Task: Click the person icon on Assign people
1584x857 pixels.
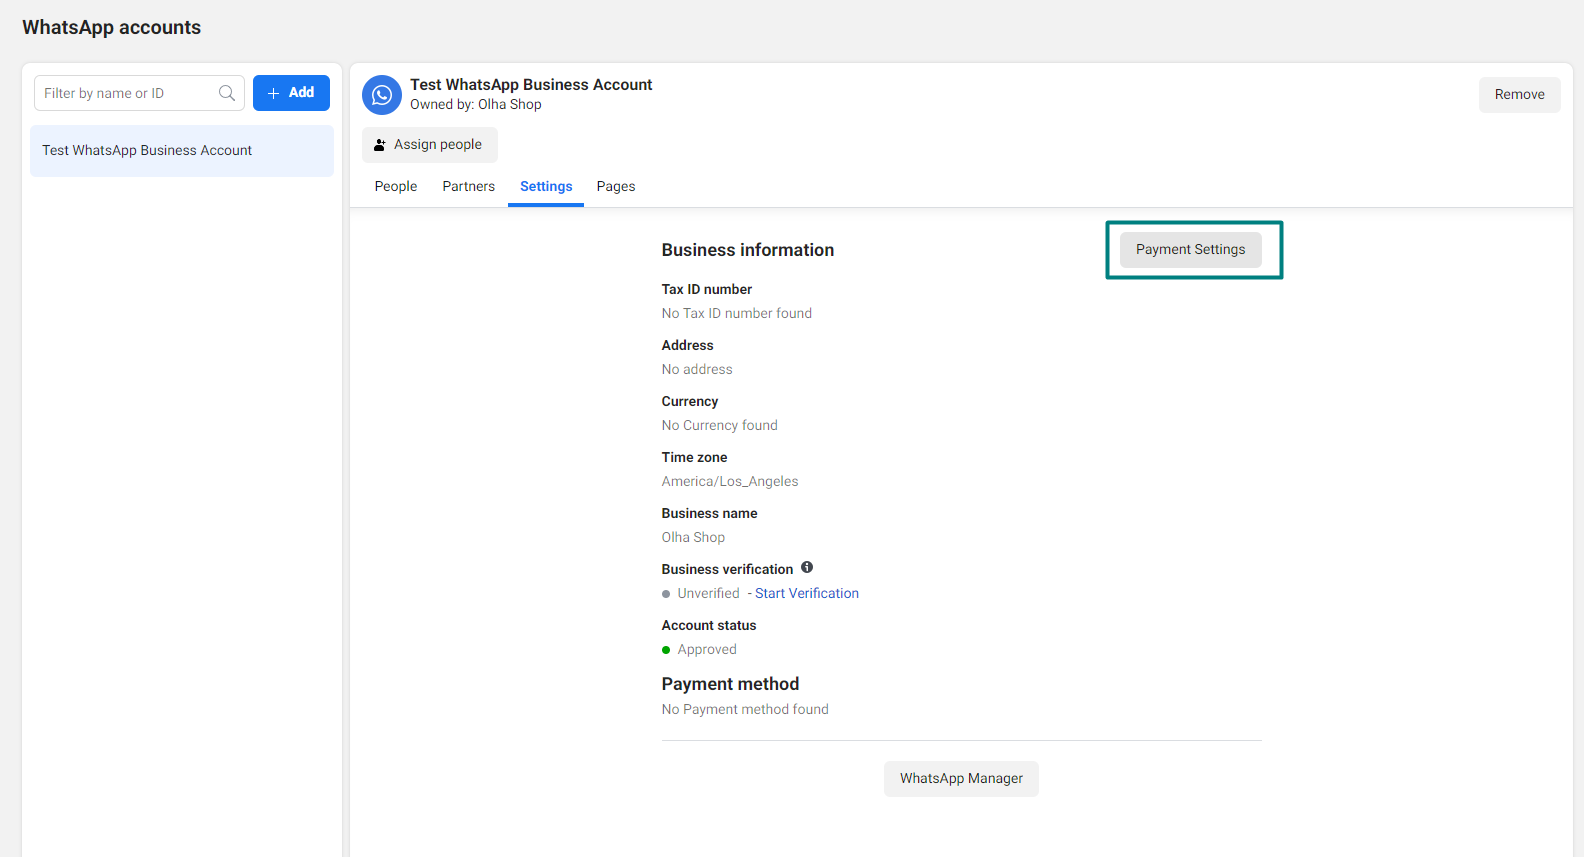Action: (x=380, y=145)
